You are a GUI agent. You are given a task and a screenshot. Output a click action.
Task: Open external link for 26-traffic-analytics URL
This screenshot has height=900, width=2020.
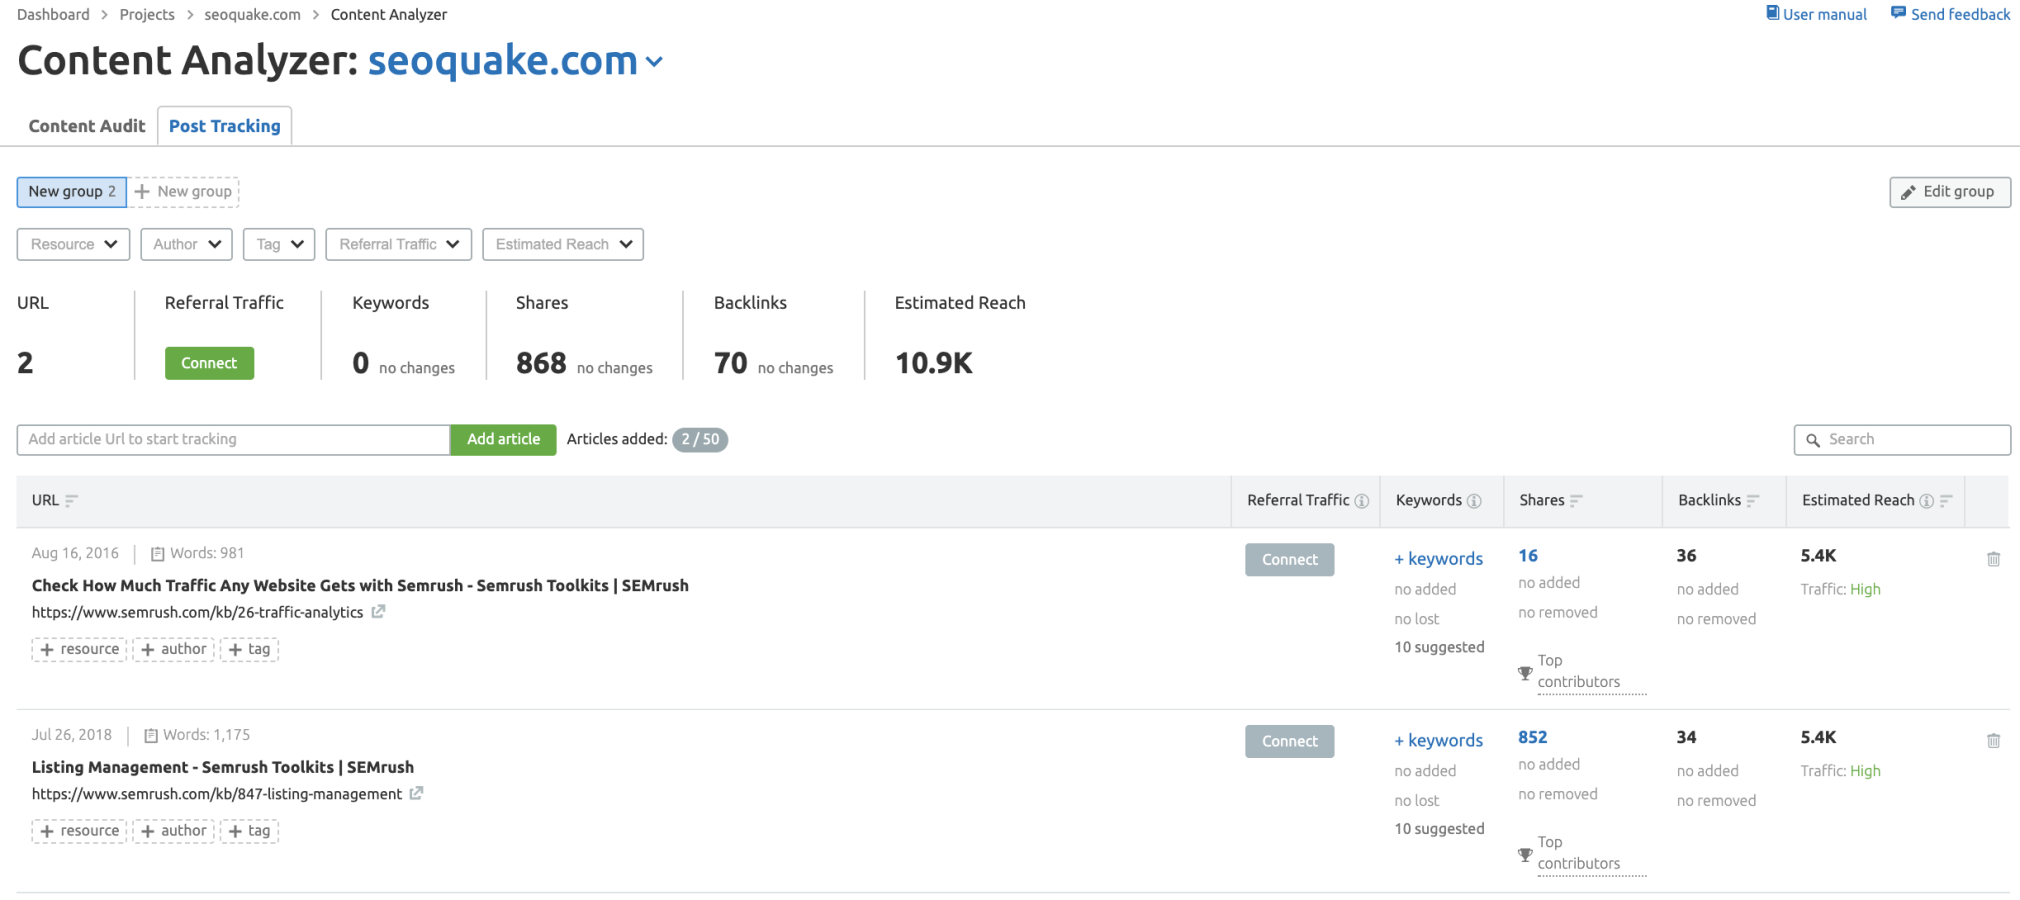pos(378,612)
